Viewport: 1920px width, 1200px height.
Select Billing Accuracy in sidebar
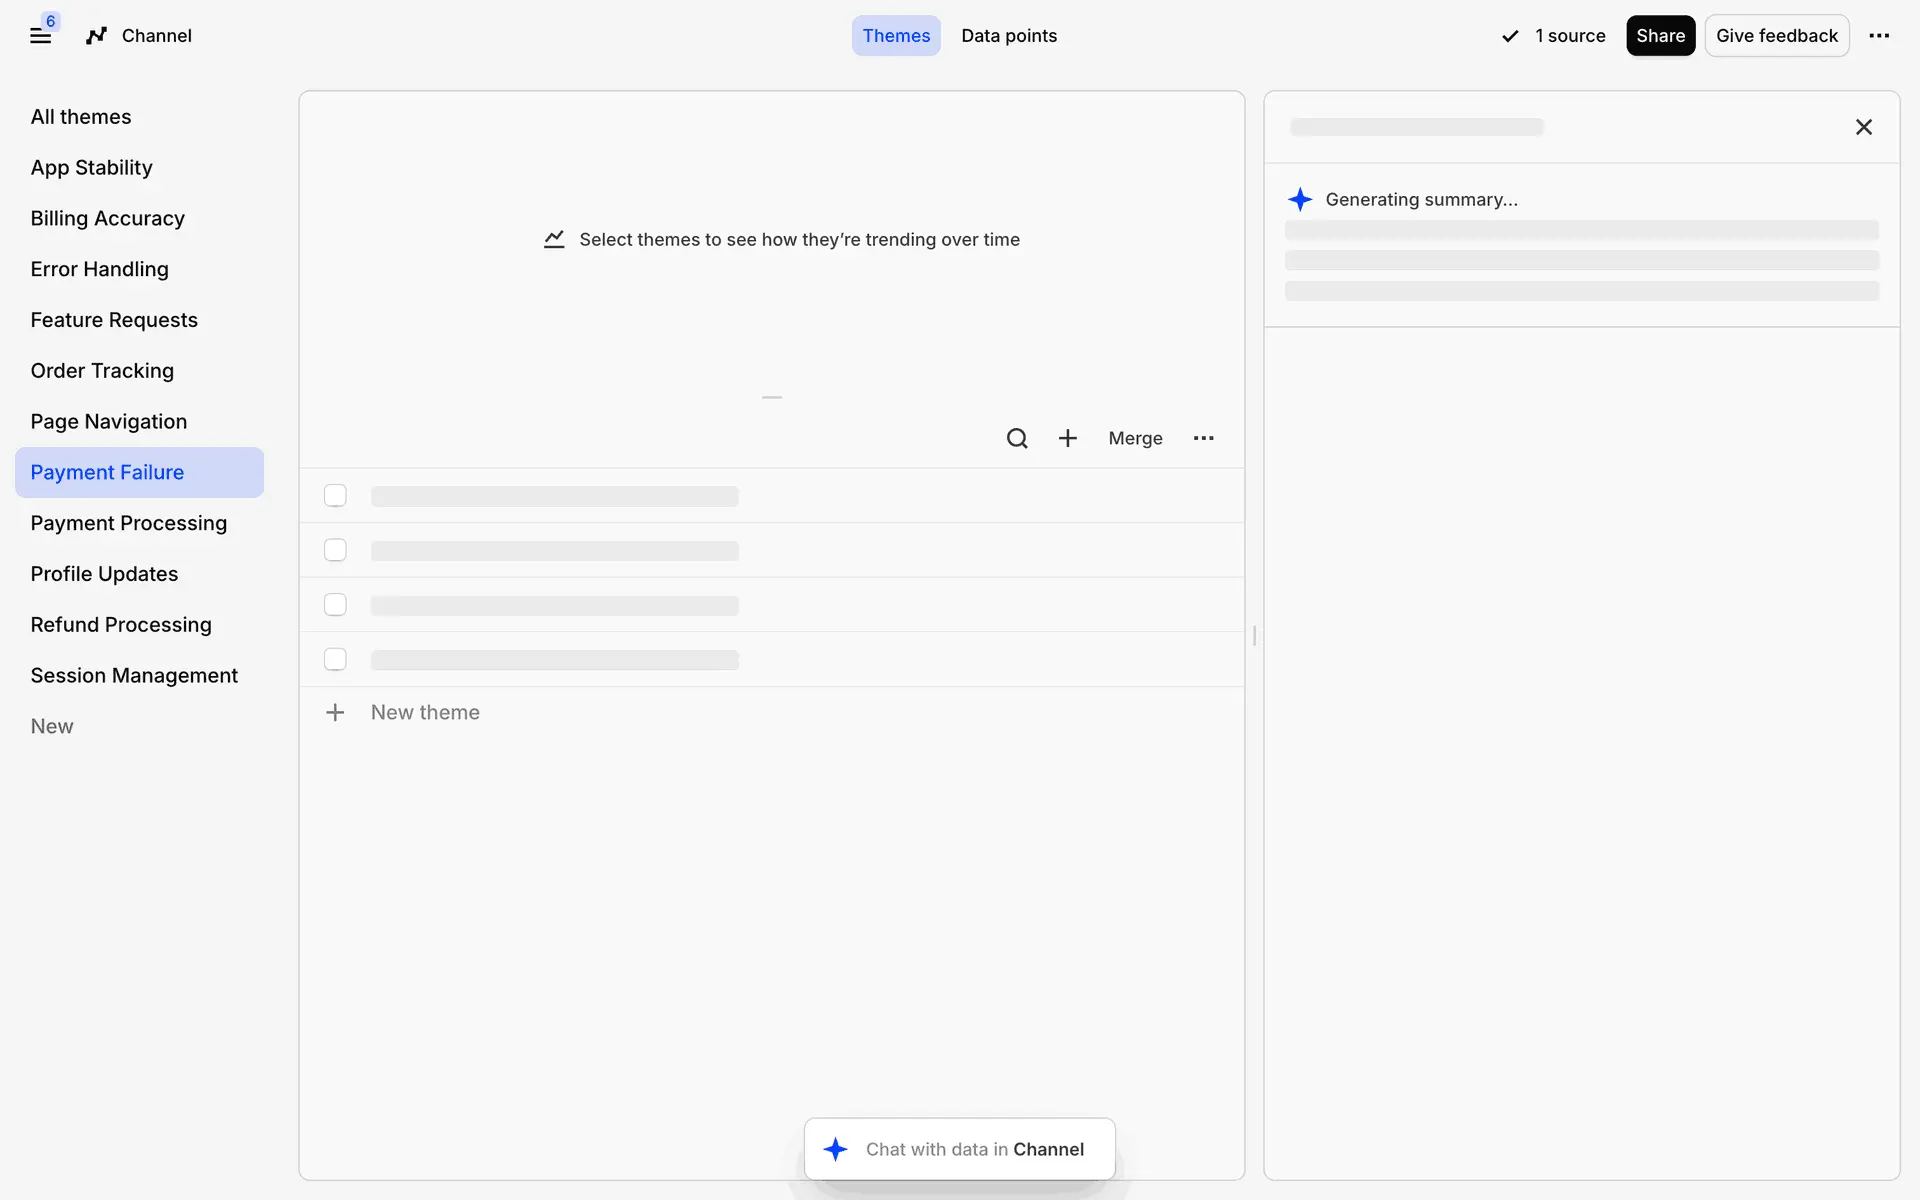pyautogui.click(x=107, y=218)
